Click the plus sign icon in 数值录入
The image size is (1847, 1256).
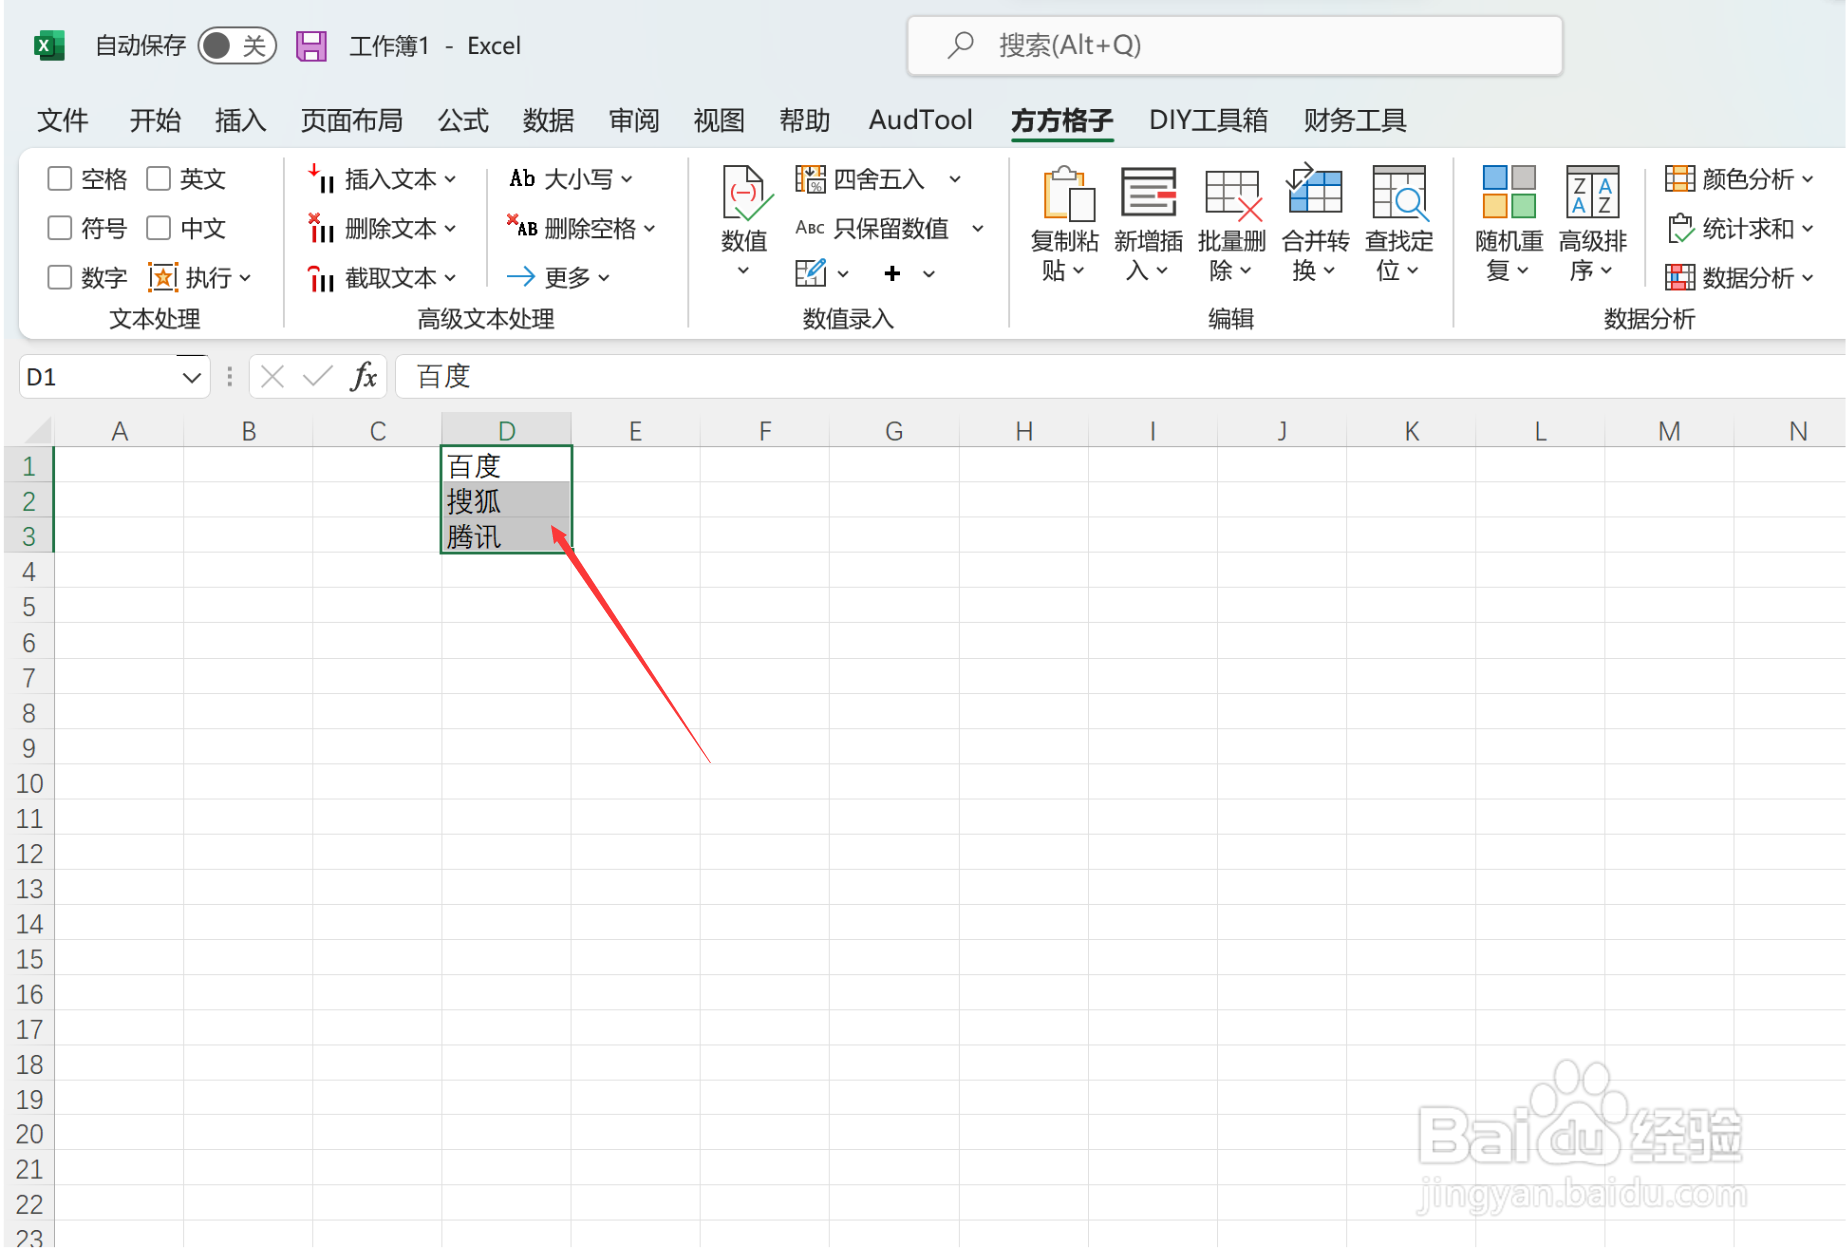click(x=892, y=273)
